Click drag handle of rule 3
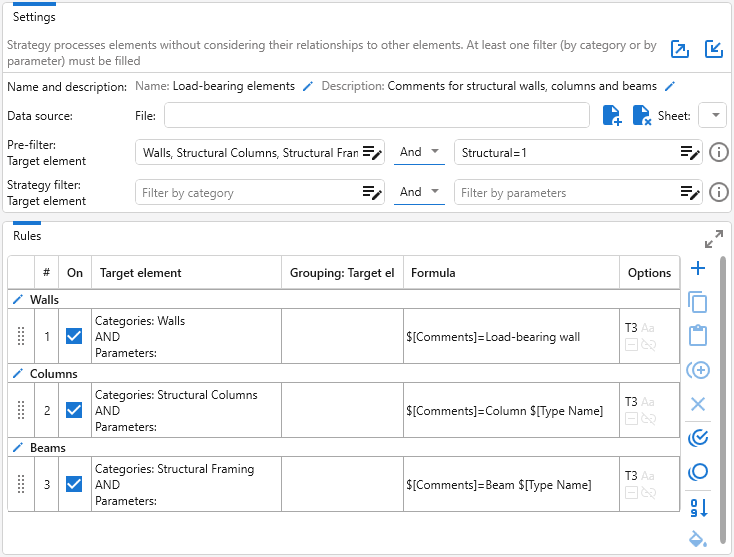 click(21, 484)
